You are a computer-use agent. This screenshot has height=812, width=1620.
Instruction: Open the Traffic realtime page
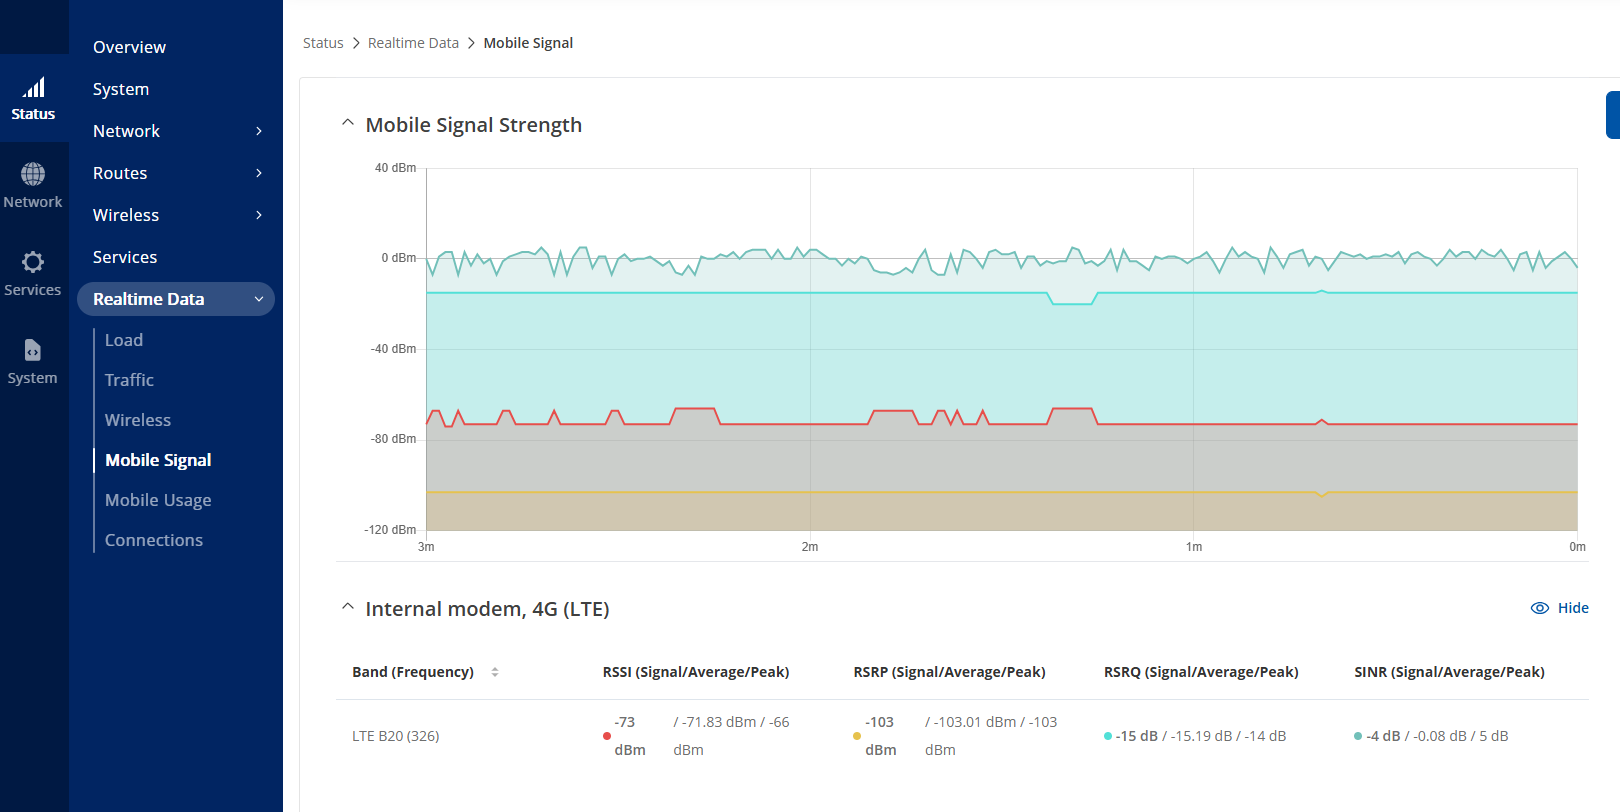pyautogui.click(x=129, y=380)
